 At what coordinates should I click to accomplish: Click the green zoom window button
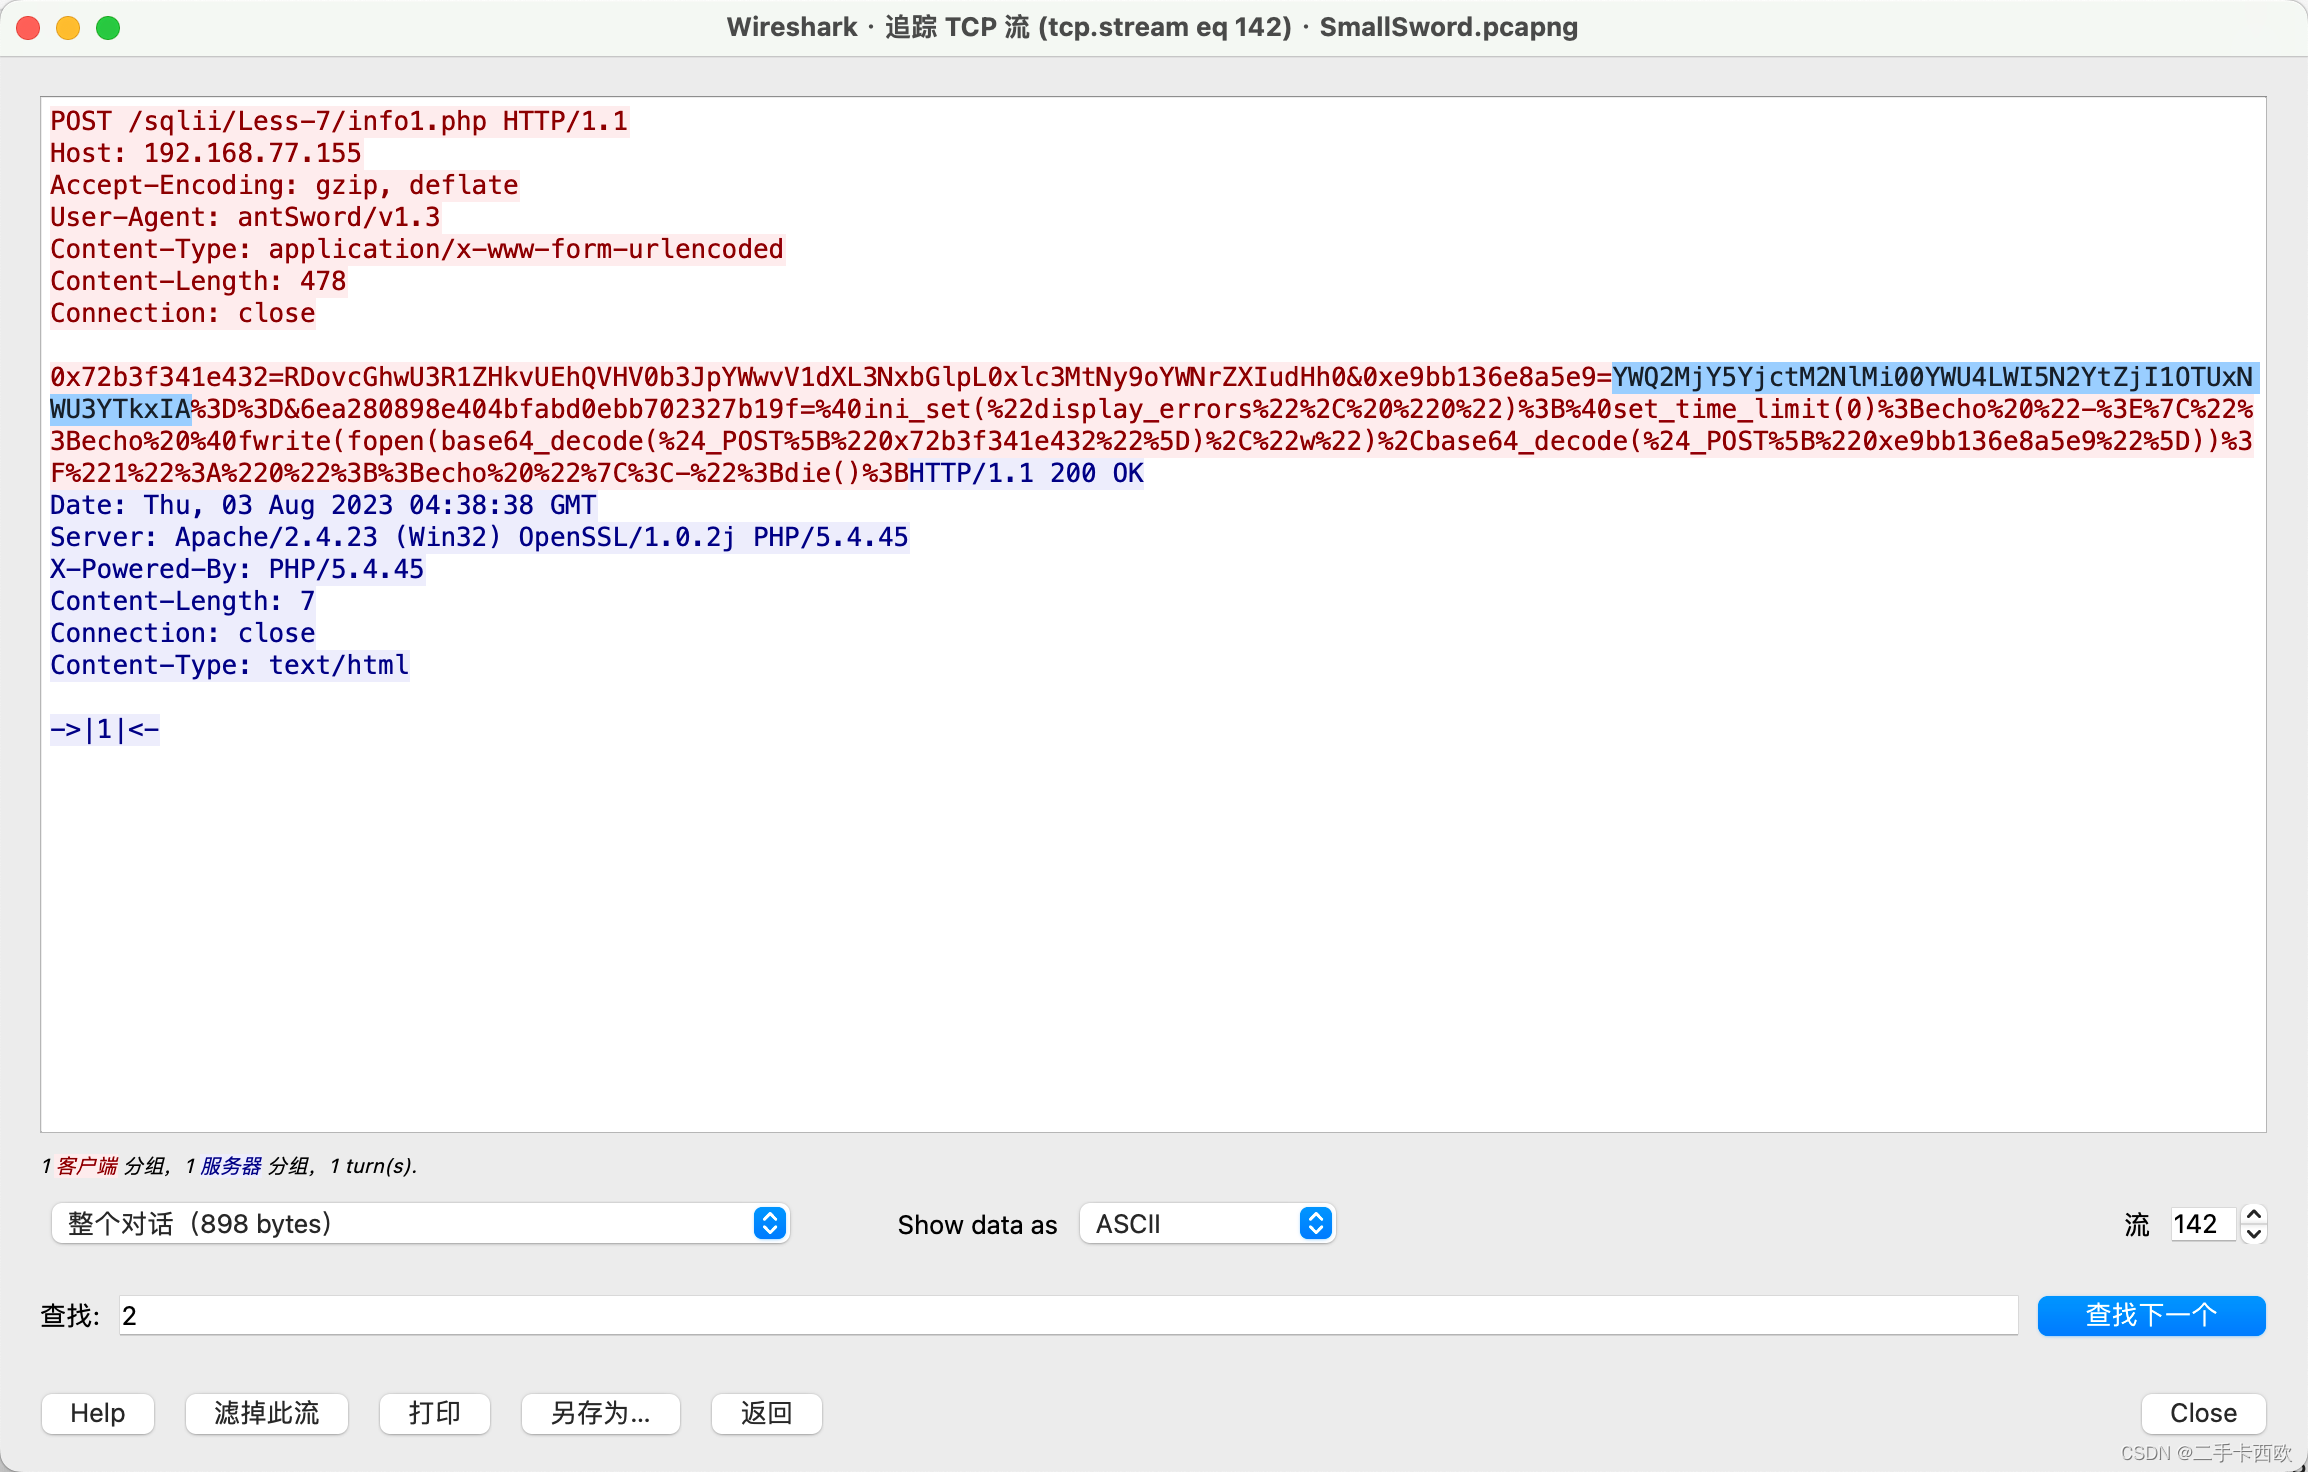tap(108, 28)
